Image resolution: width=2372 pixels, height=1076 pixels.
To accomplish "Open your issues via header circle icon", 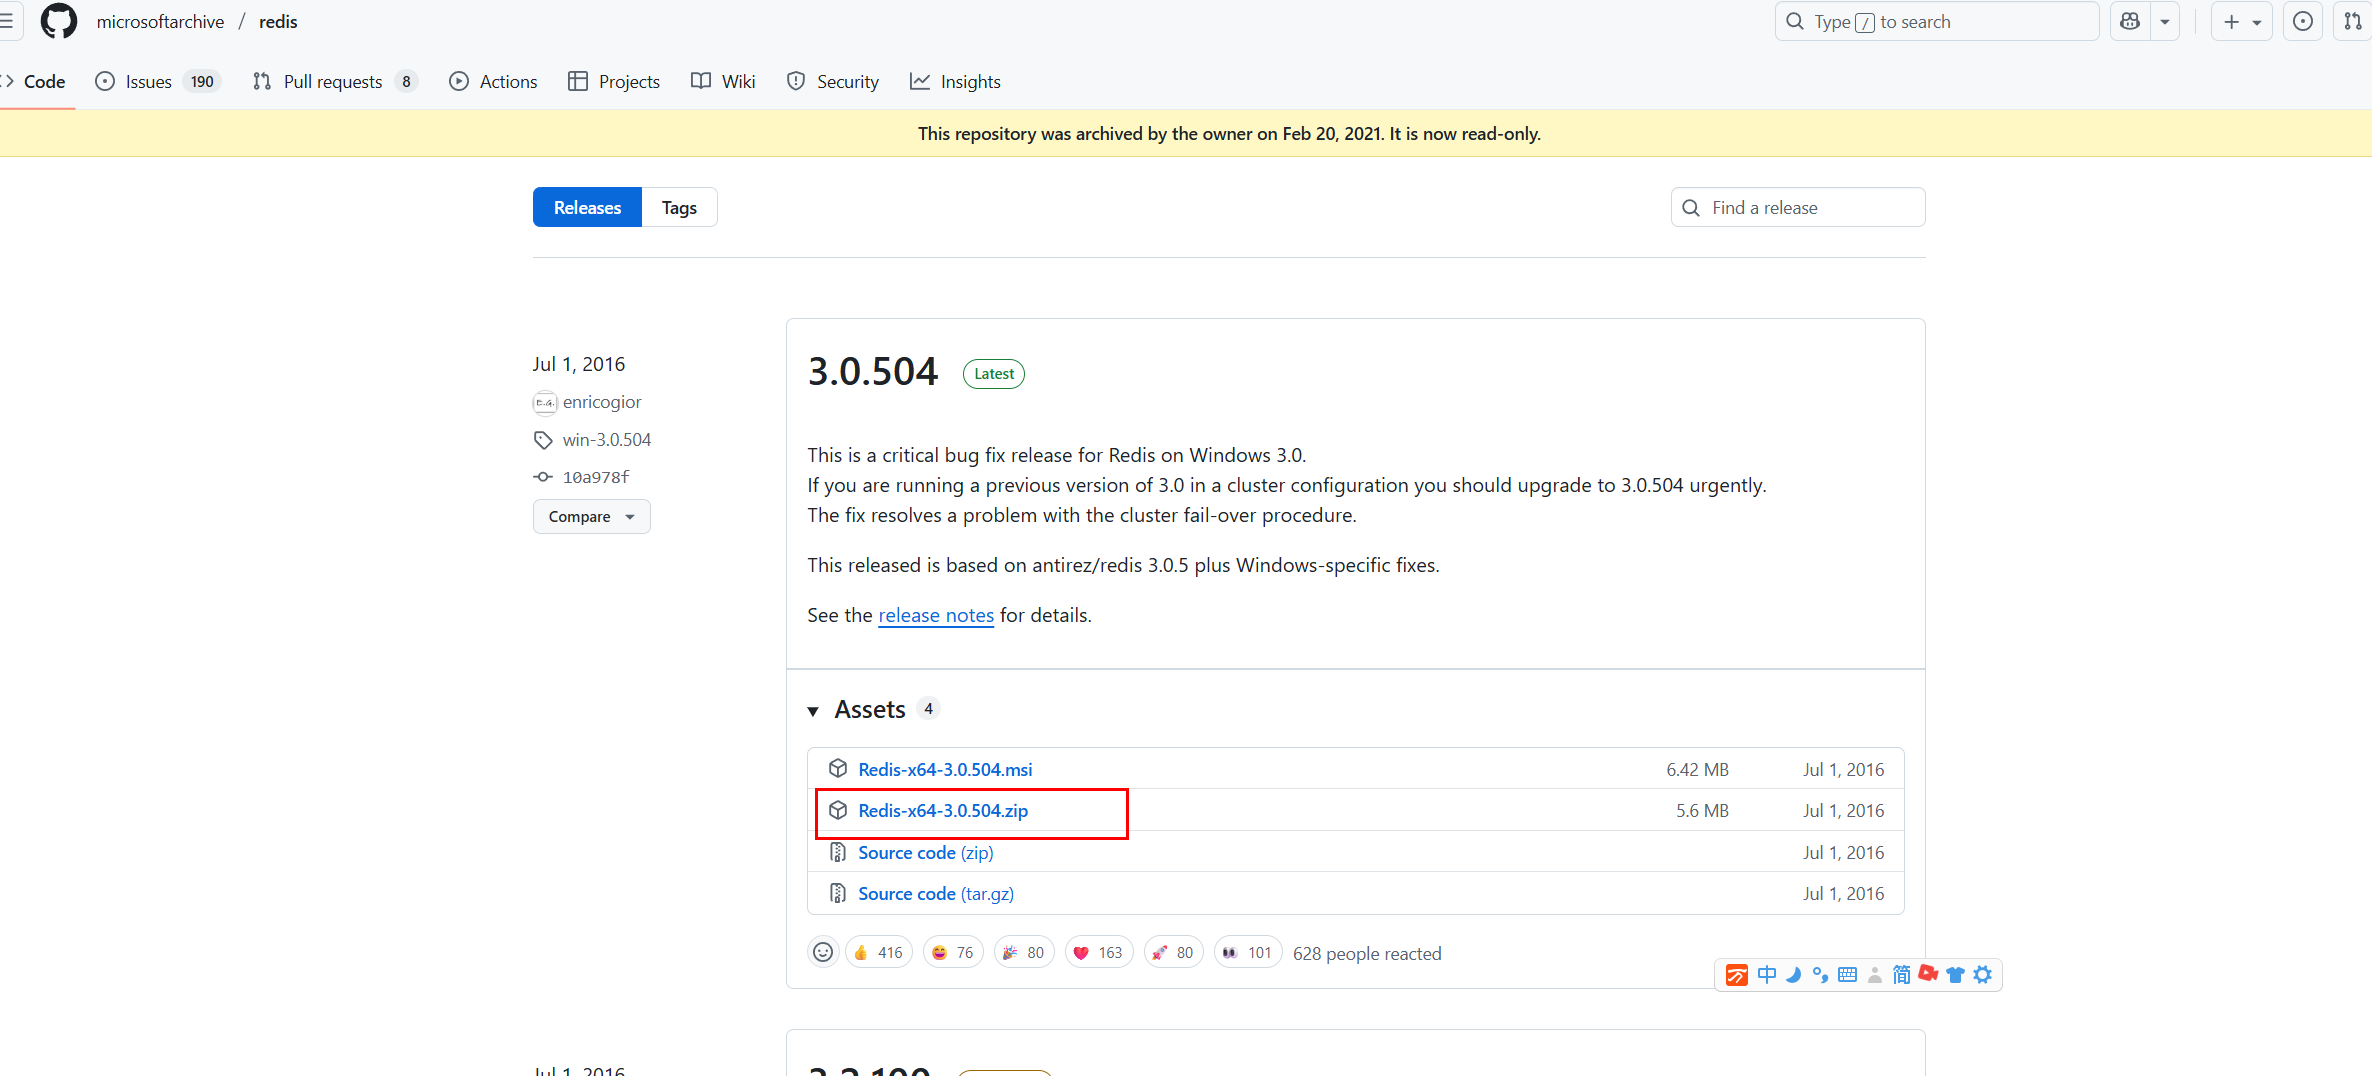I will click(x=2303, y=21).
